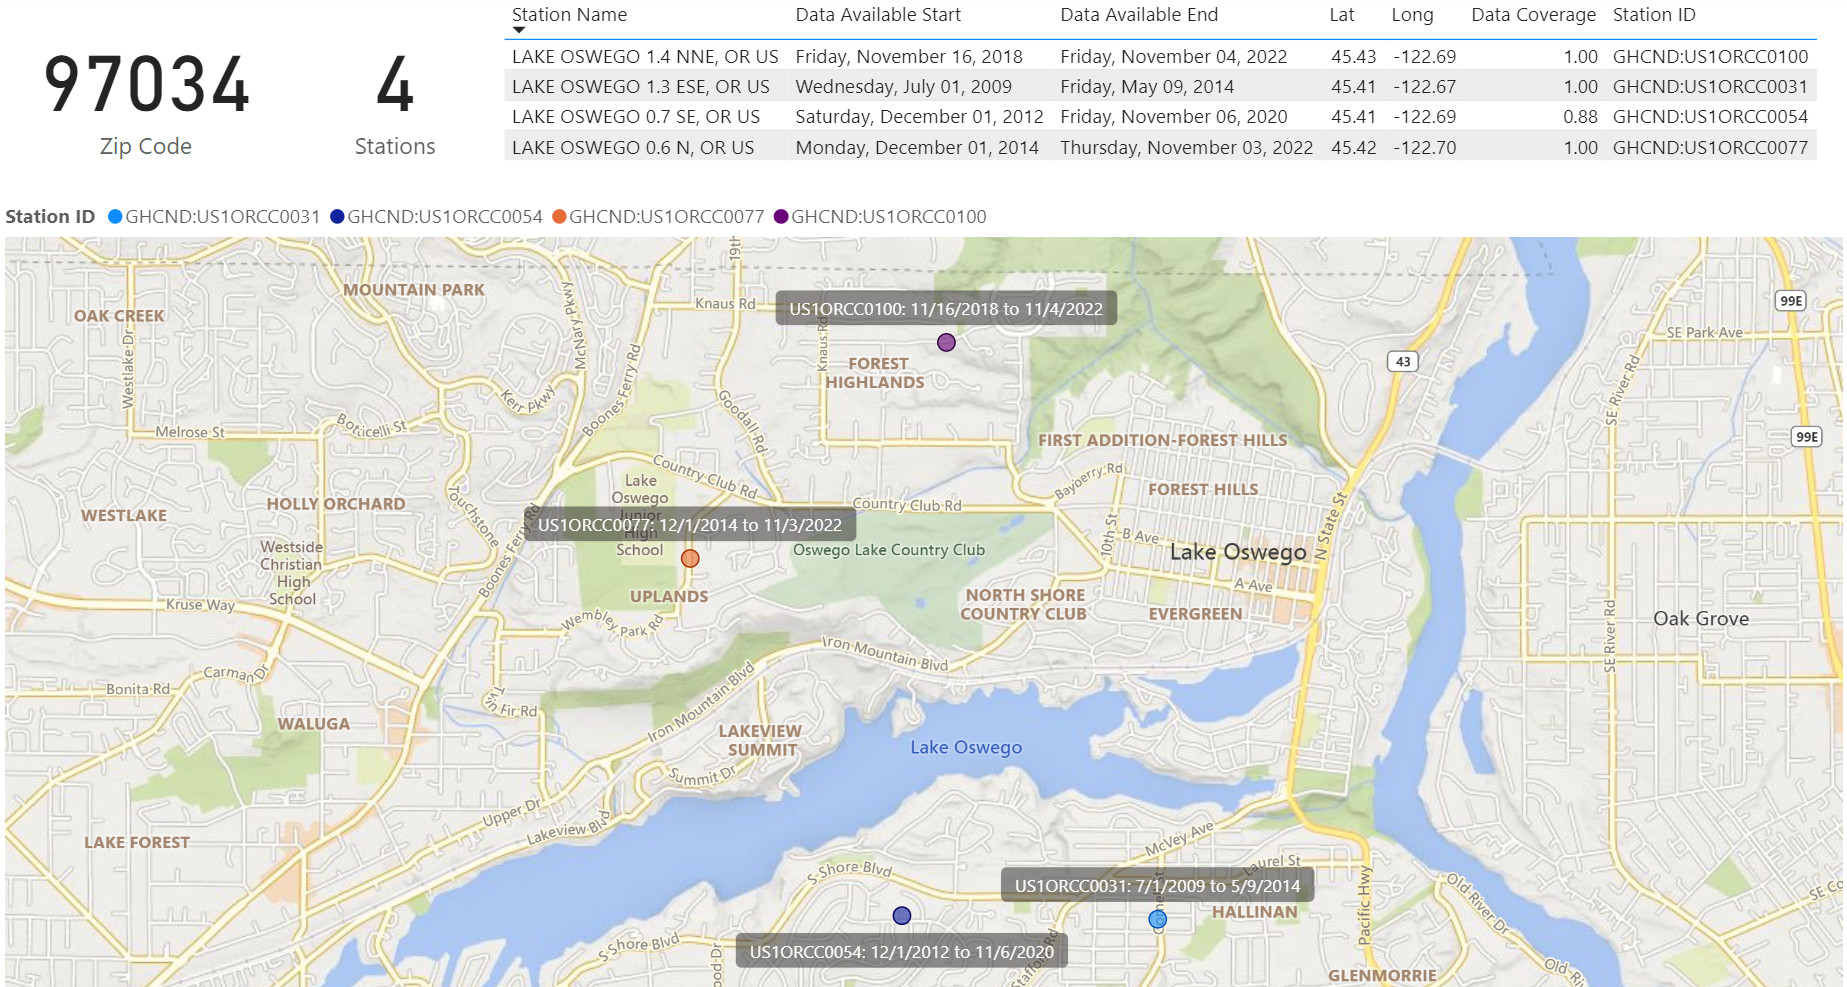Viewport: 1847px width, 987px height.
Task: Select the LAKE OSWEGO 1.4 NNE row
Action: click(644, 57)
